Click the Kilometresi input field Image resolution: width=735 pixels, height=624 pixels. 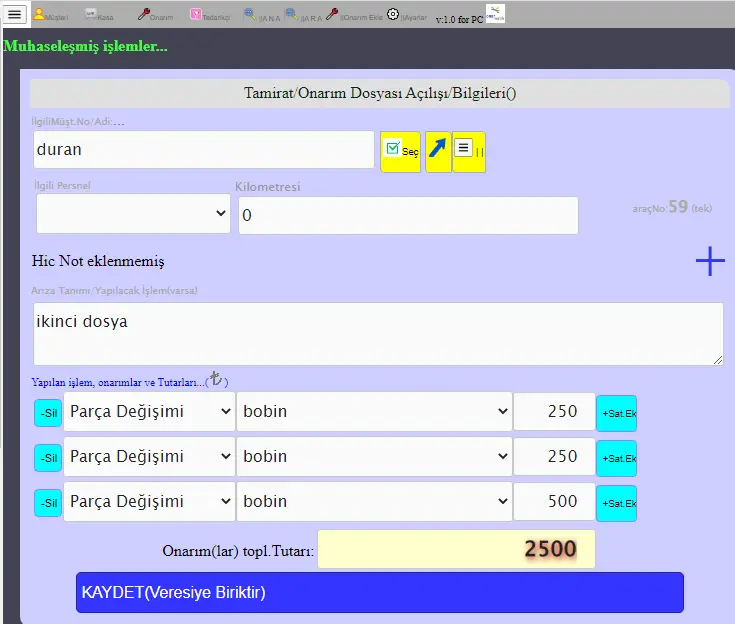click(408, 215)
